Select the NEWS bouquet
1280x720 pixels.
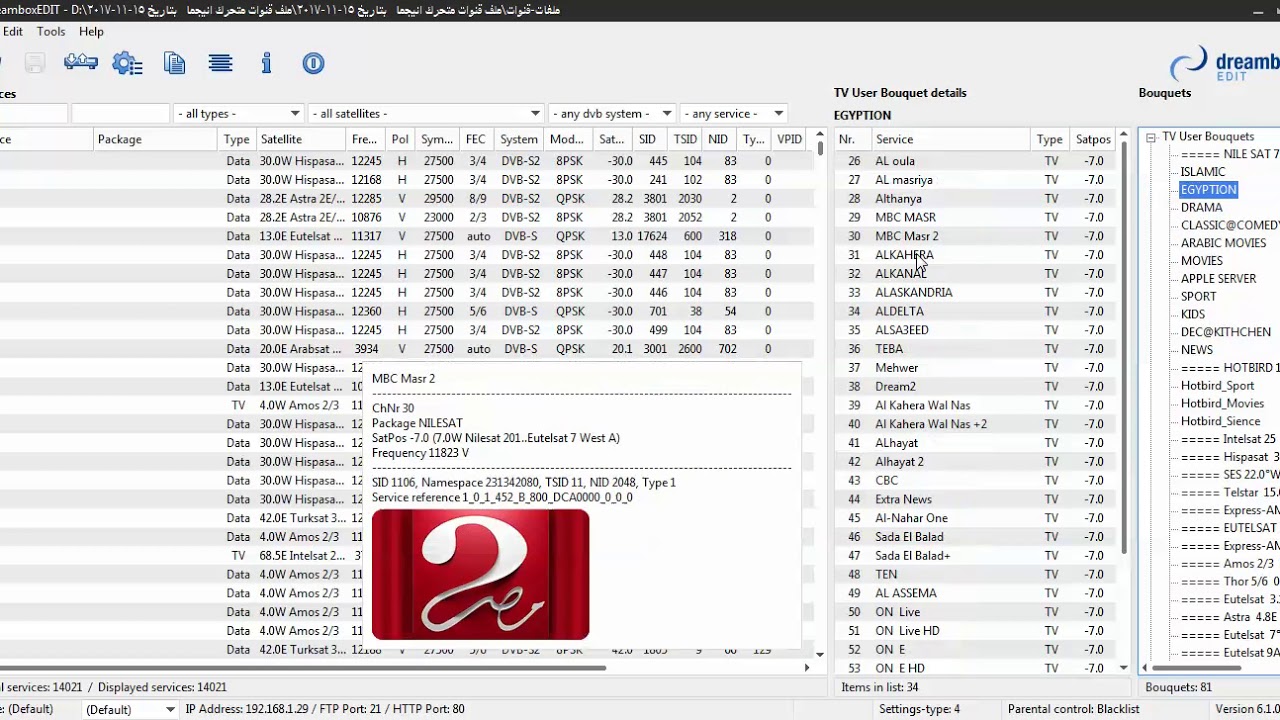[x=1196, y=350]
